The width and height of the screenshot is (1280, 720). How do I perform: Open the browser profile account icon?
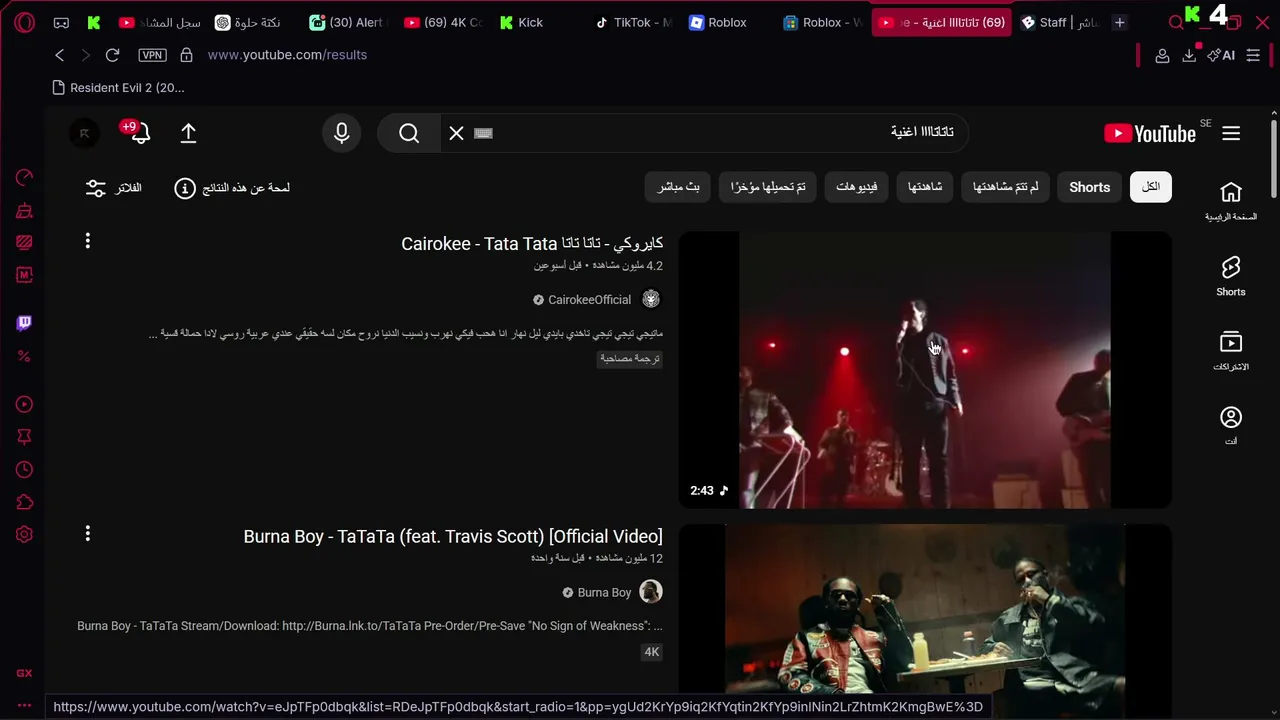(x=1162, y=55)
